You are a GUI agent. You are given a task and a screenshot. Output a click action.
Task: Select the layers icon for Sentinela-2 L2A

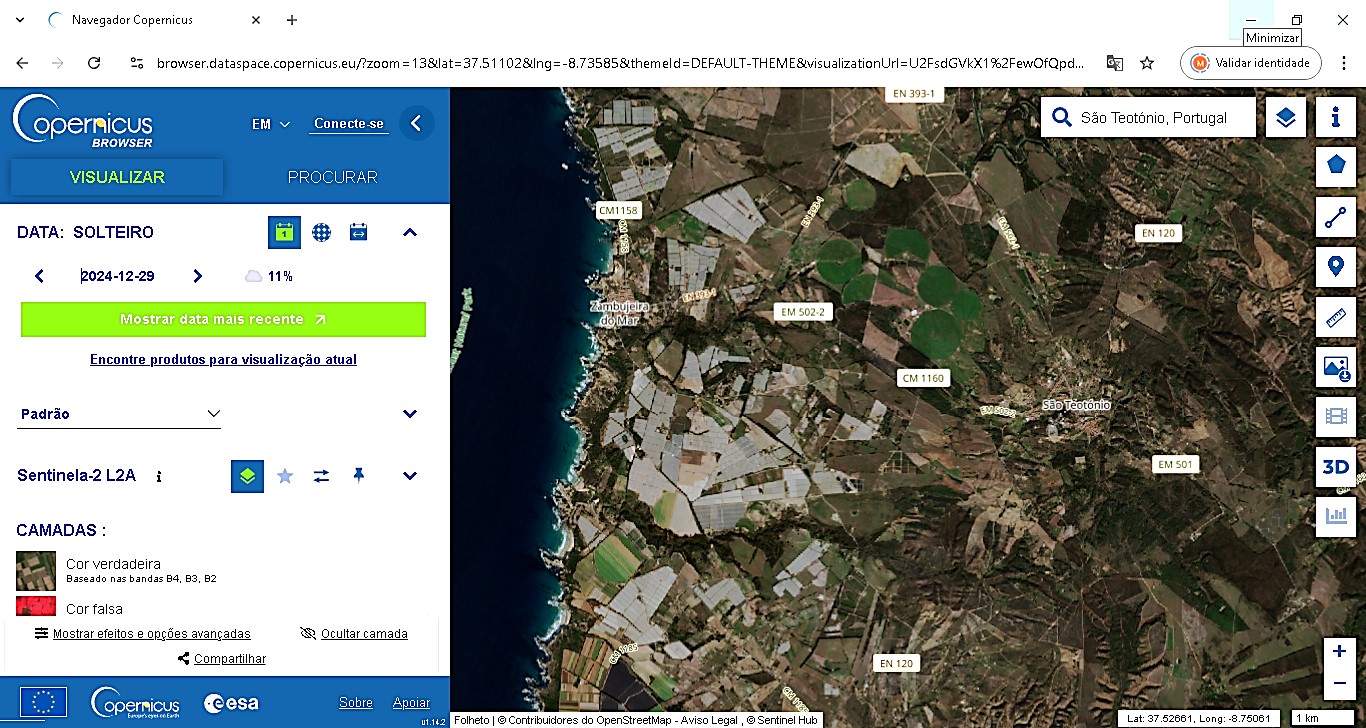(247, 476)
